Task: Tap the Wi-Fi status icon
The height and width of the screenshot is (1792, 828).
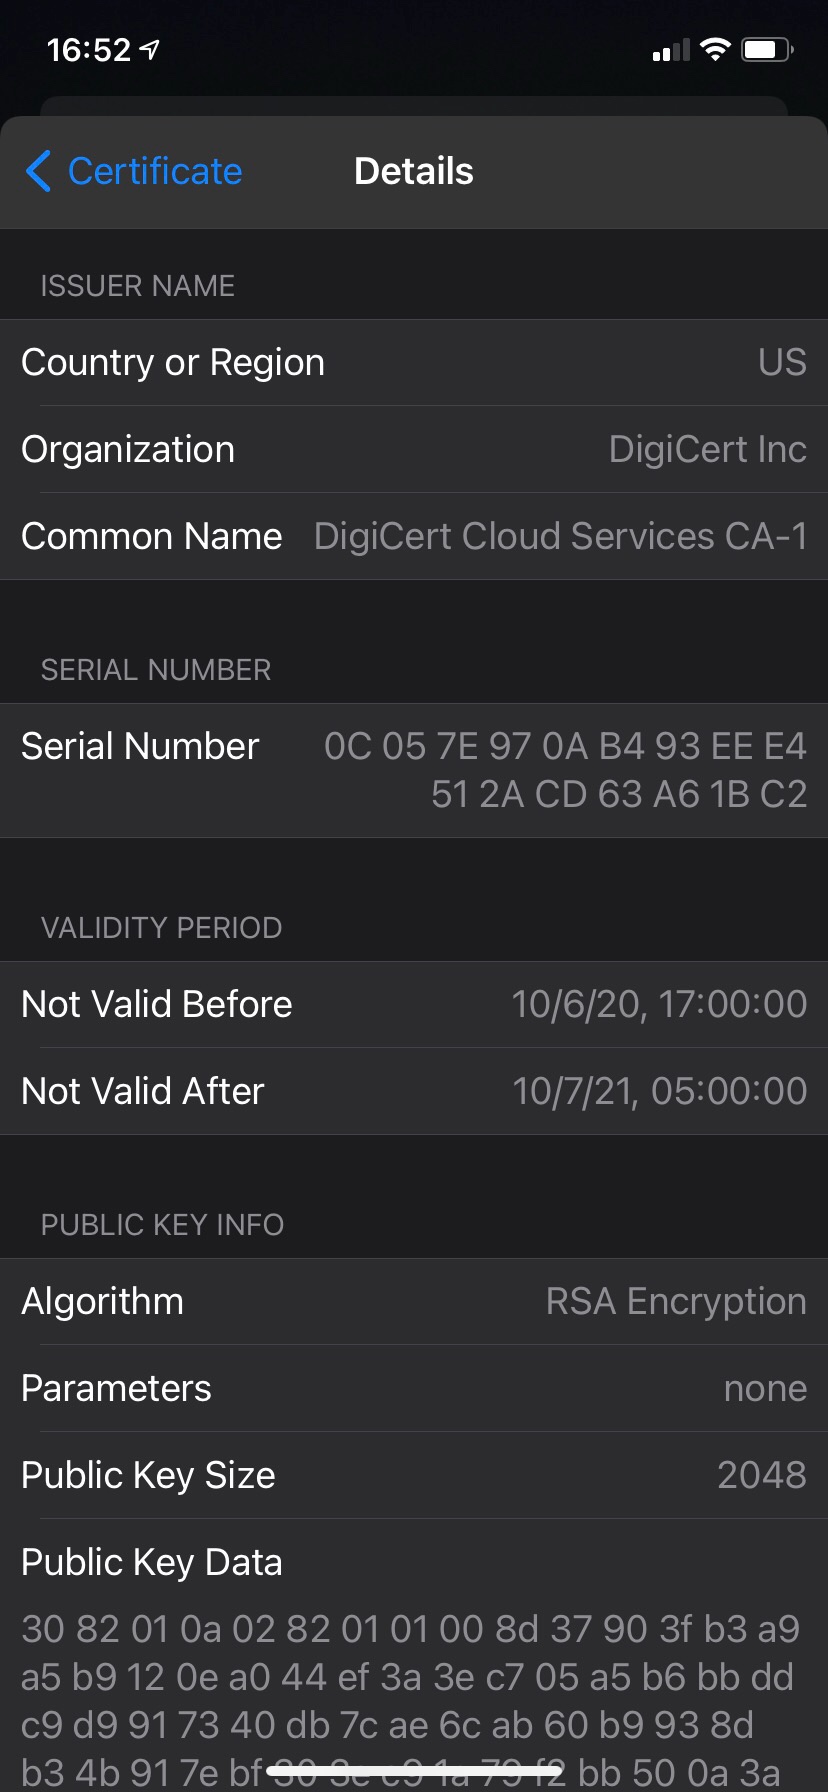Action: [x=715, y=49]
